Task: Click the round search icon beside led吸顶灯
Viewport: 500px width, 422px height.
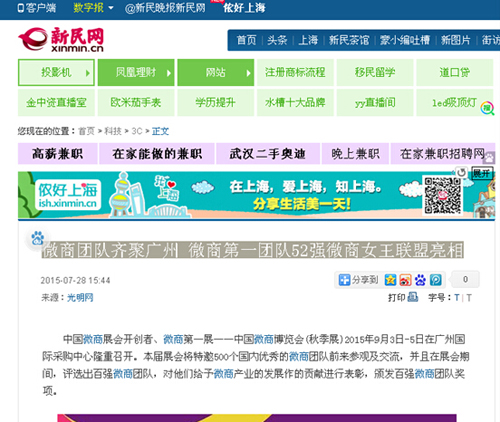Action: [487, 108]
